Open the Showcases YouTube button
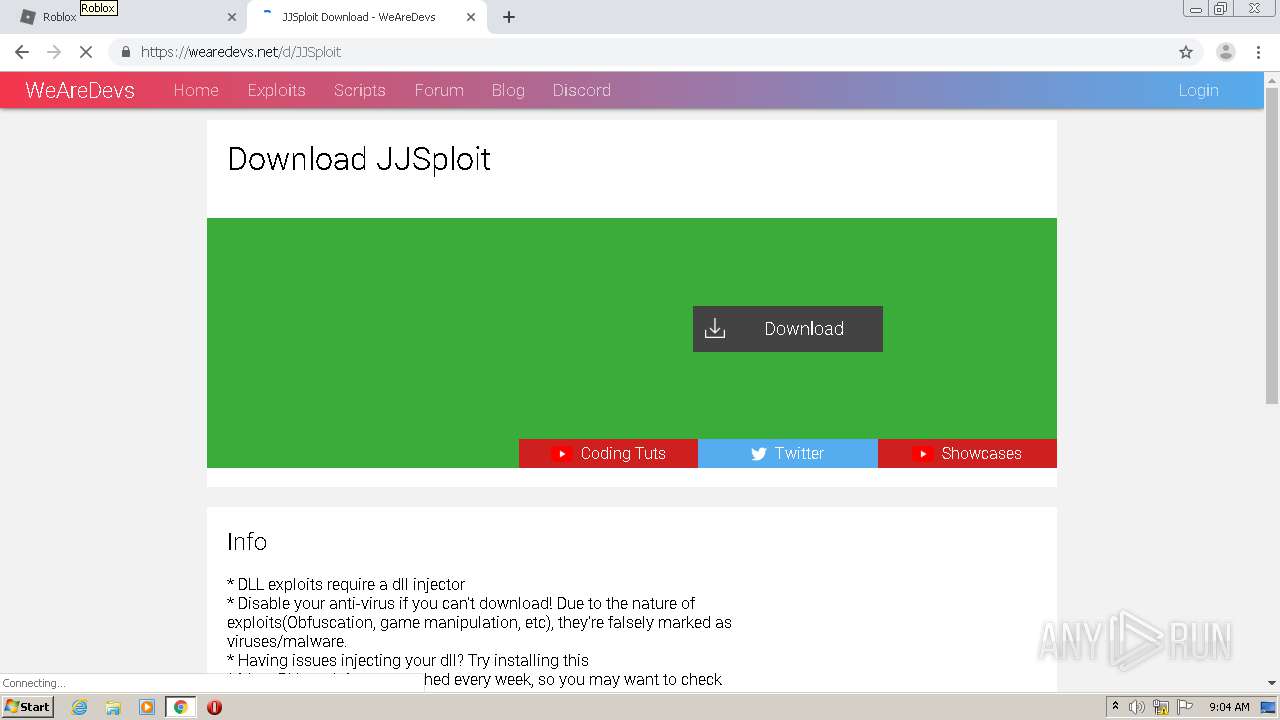Screen dimensions: 1280x720 [967, 453]
